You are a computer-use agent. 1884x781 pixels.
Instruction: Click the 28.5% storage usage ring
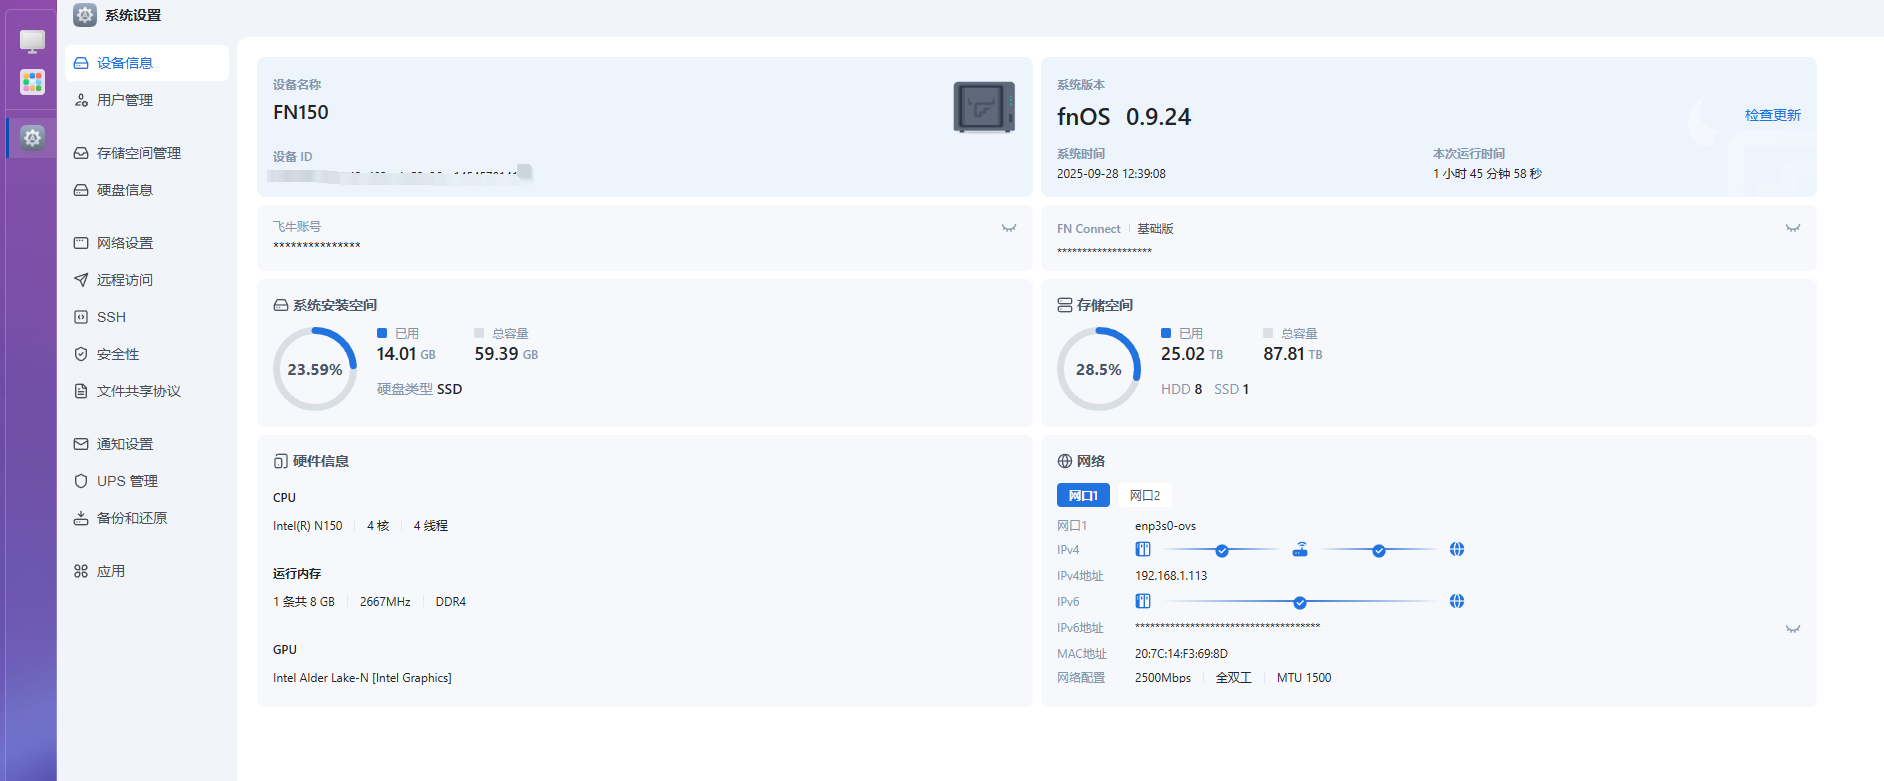click(x=1099, y=369)
